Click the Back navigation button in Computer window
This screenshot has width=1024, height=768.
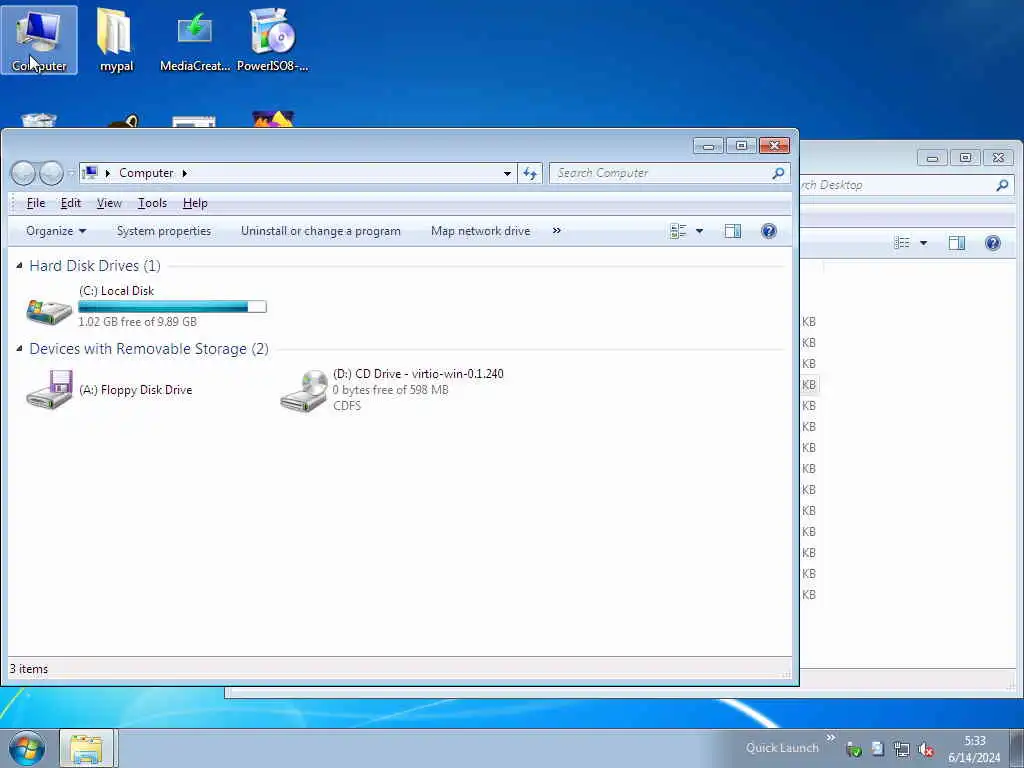[x=23, y=173]
